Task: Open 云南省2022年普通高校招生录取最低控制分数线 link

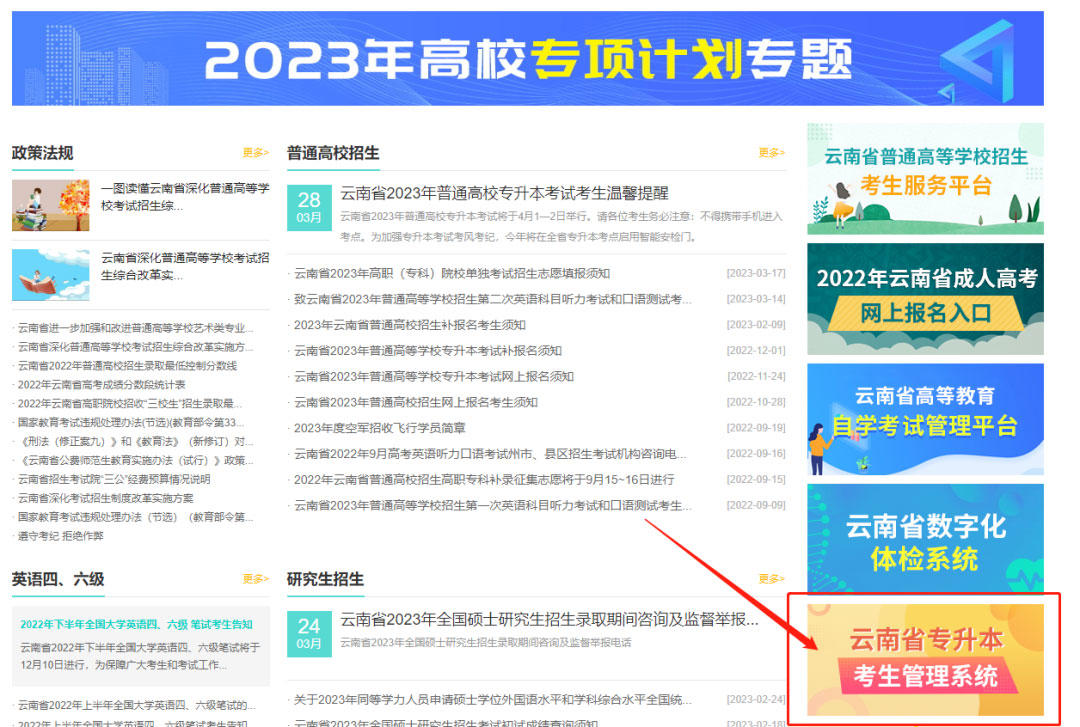Action: tap(127, 366)
